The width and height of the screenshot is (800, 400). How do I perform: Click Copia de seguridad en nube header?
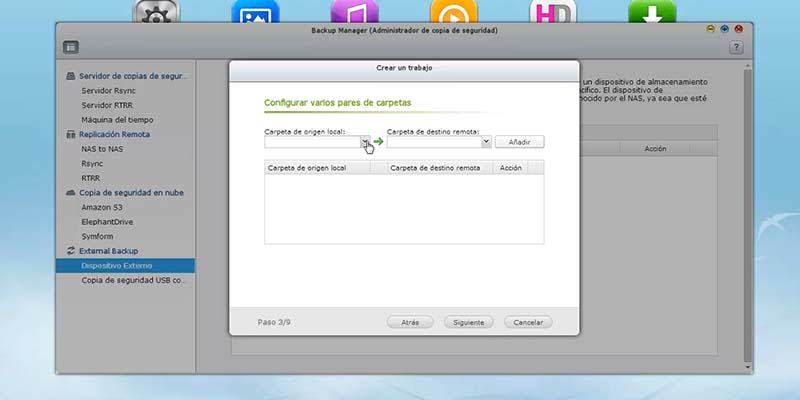coord(131,193)
